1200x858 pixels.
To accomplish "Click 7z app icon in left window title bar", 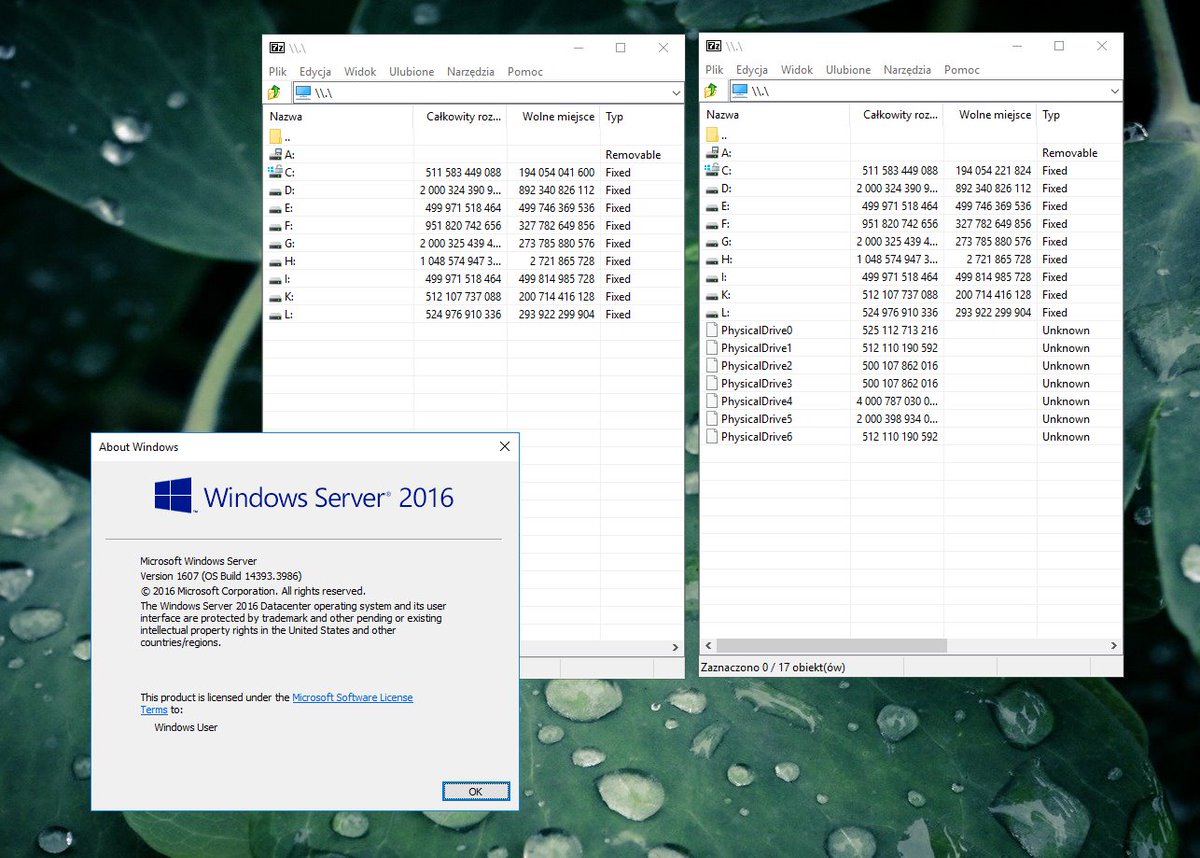I will (x=276, y=48).
